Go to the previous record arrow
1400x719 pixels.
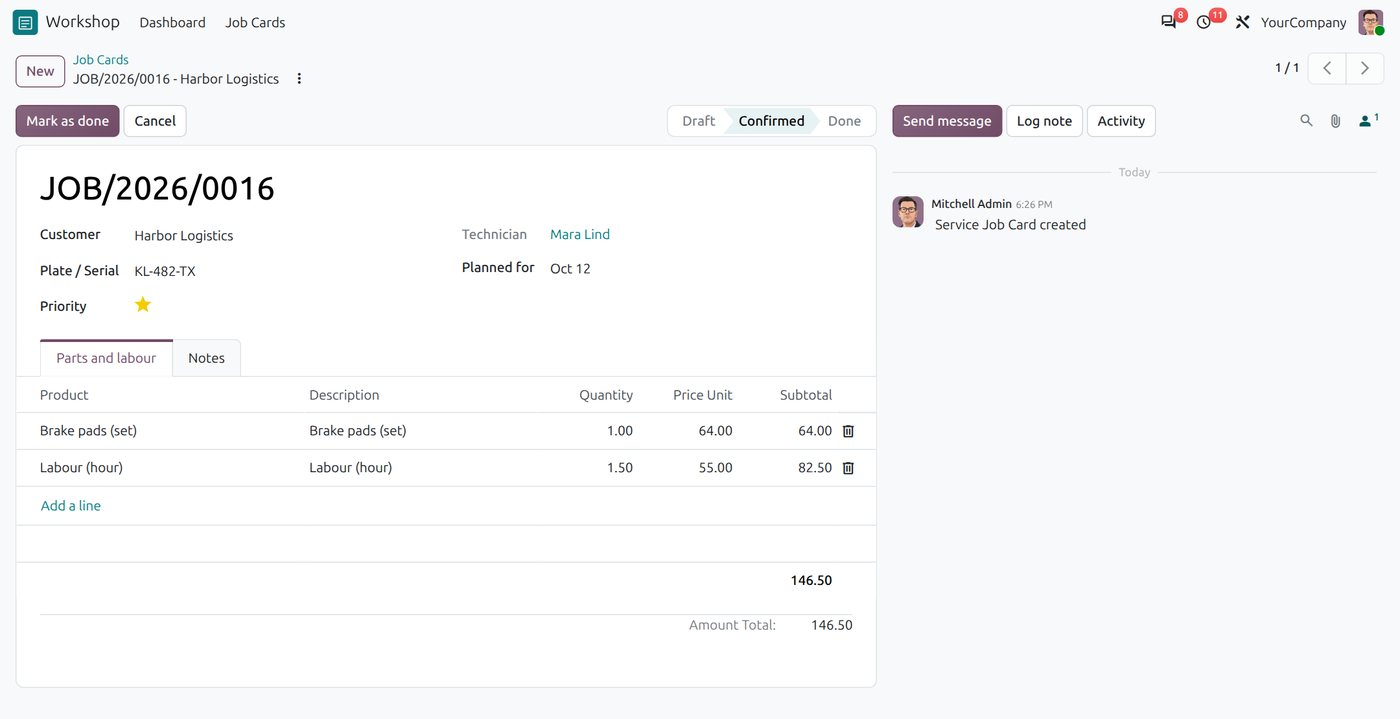click(1327, 68)
